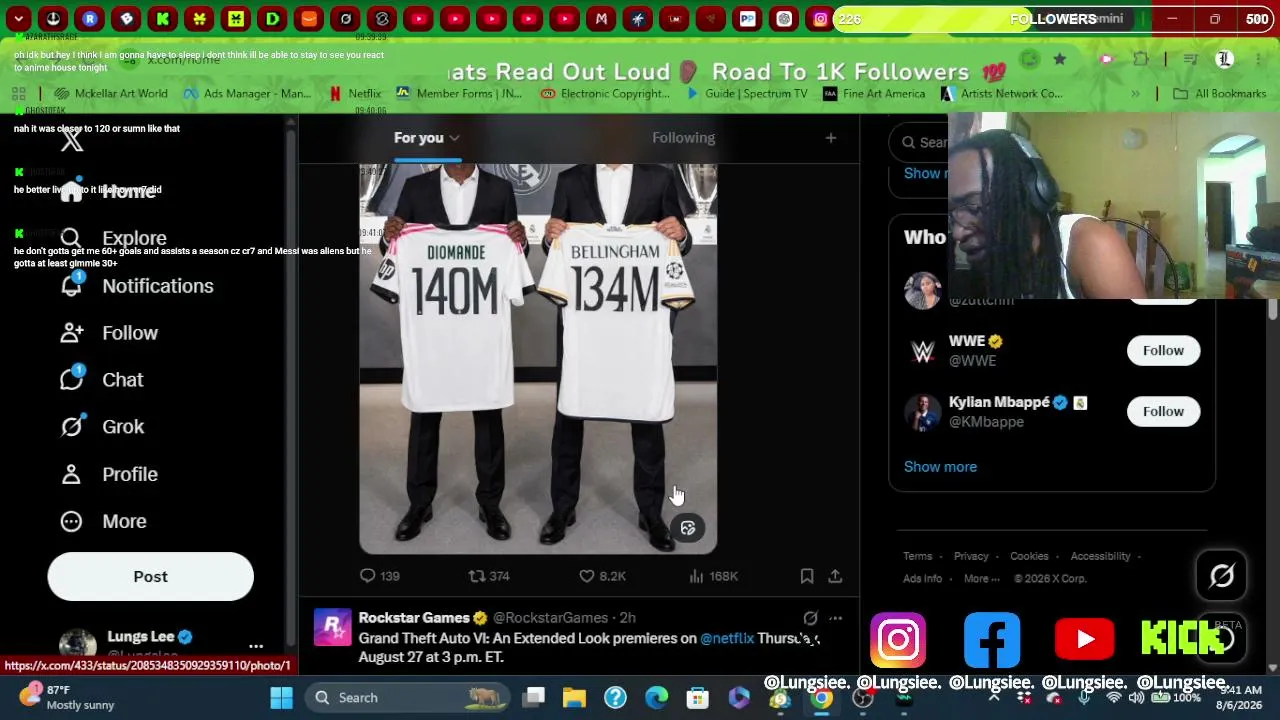Image resolution: width=1280 pixels, height=720 pixels.
Task: Open the X logo home link
Action: (72, 141)
